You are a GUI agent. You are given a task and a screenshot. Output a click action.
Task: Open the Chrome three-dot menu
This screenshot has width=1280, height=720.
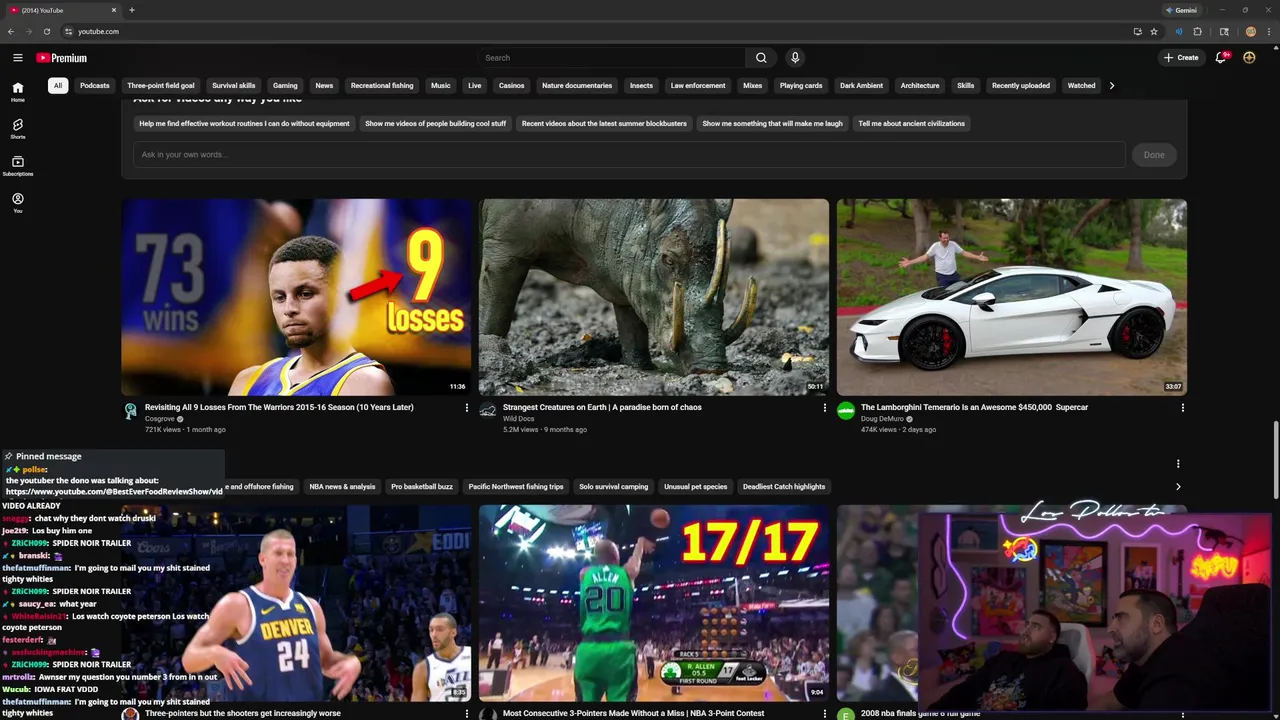(1270, 31)
